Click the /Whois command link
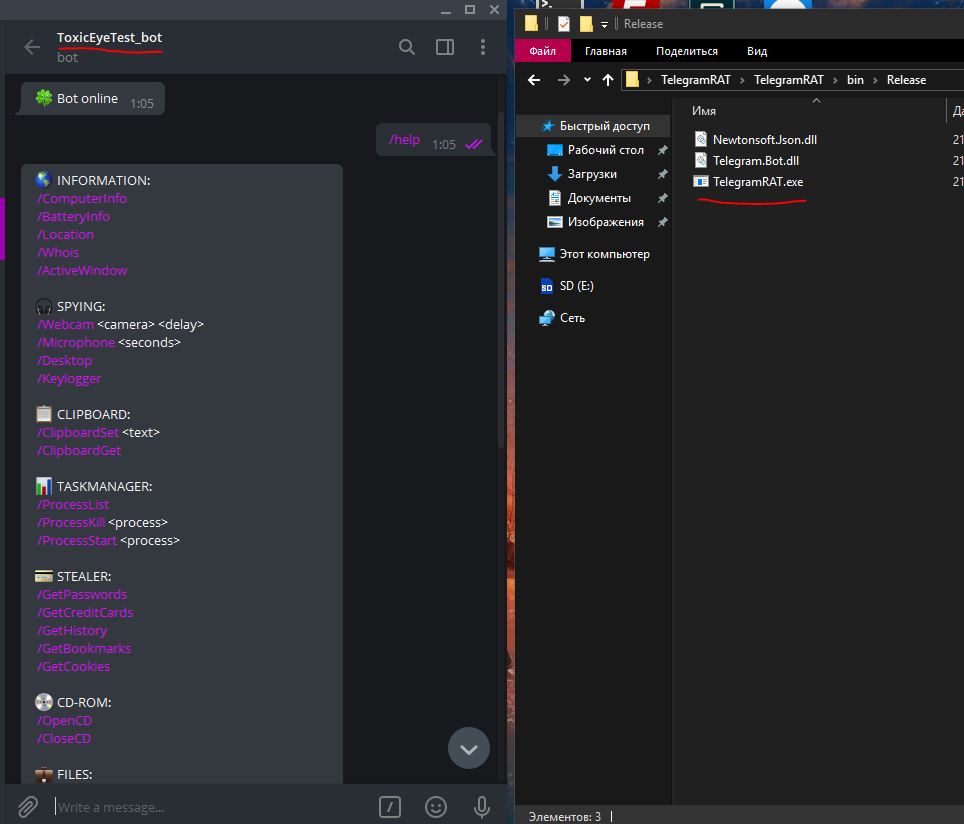This screenshot has height=824, width=964. [58, 252]
